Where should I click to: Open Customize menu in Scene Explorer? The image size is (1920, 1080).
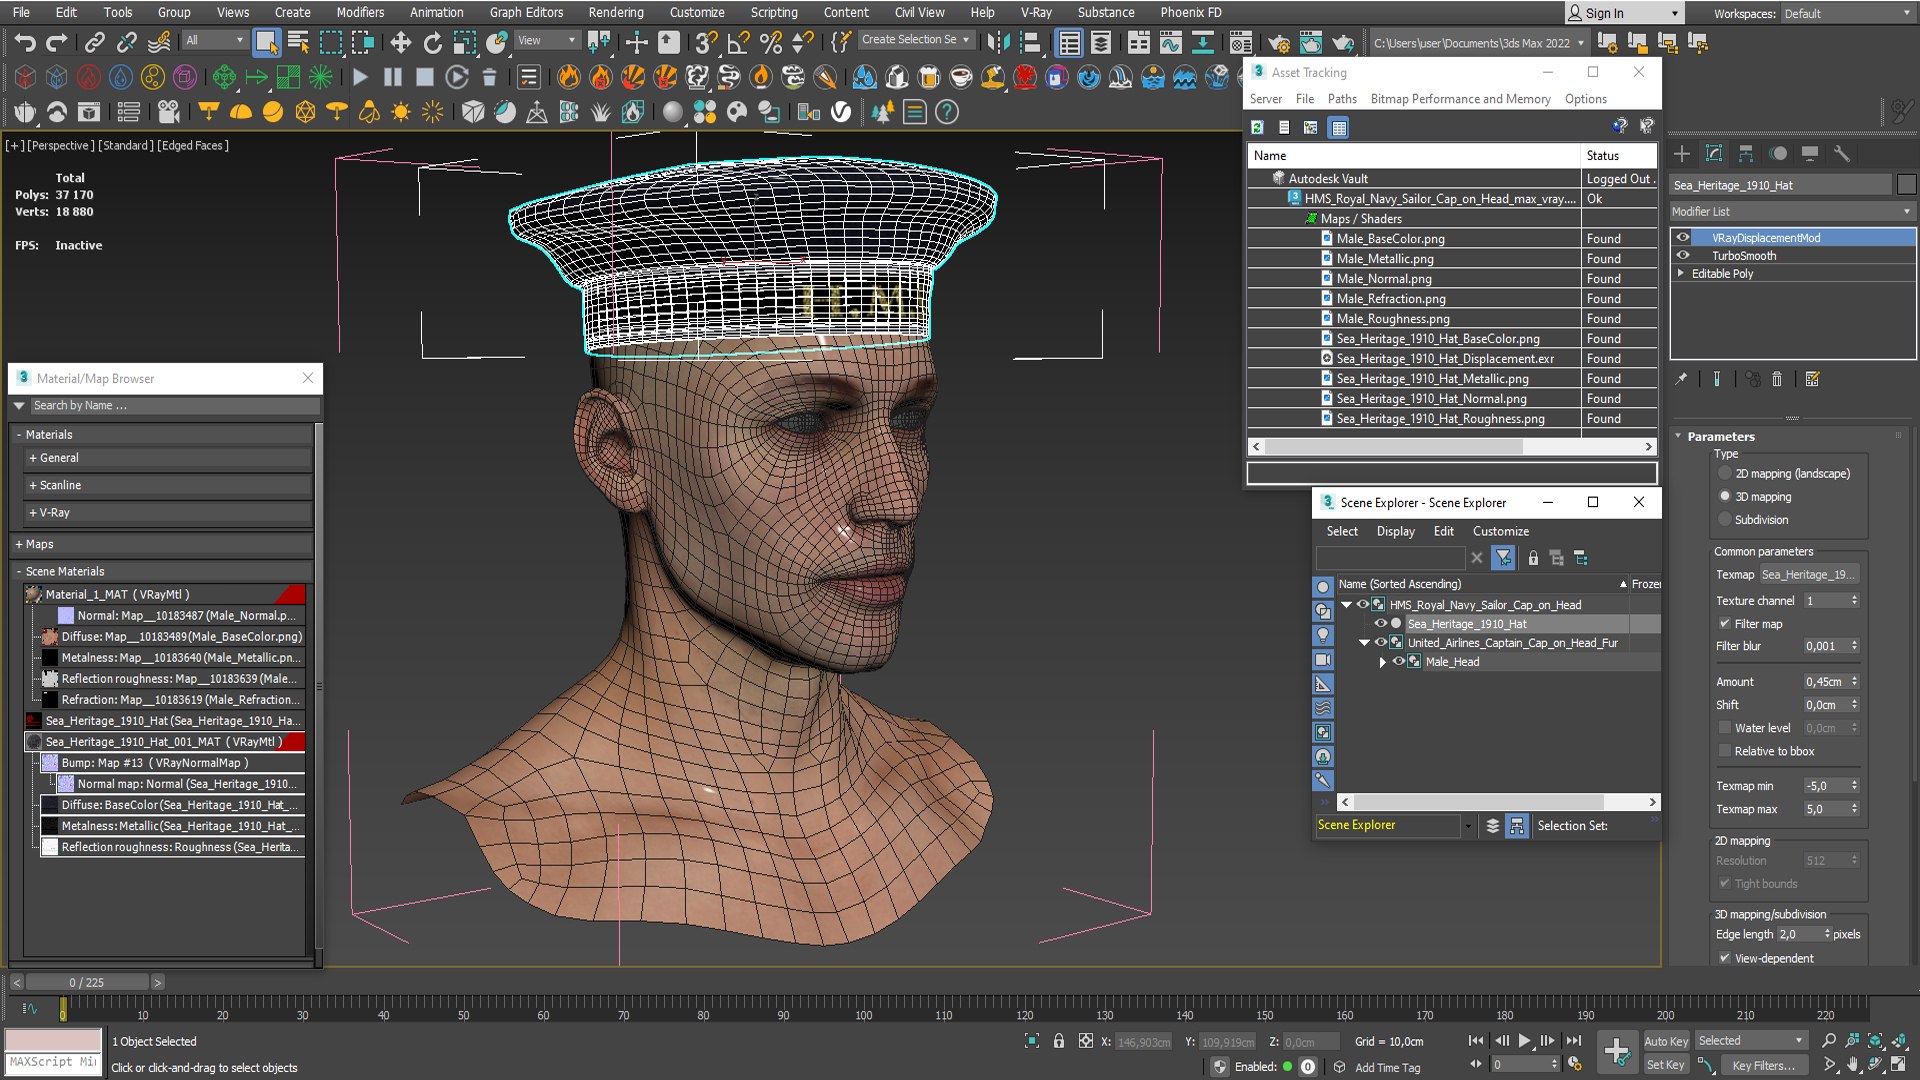tap(1500, 531)
